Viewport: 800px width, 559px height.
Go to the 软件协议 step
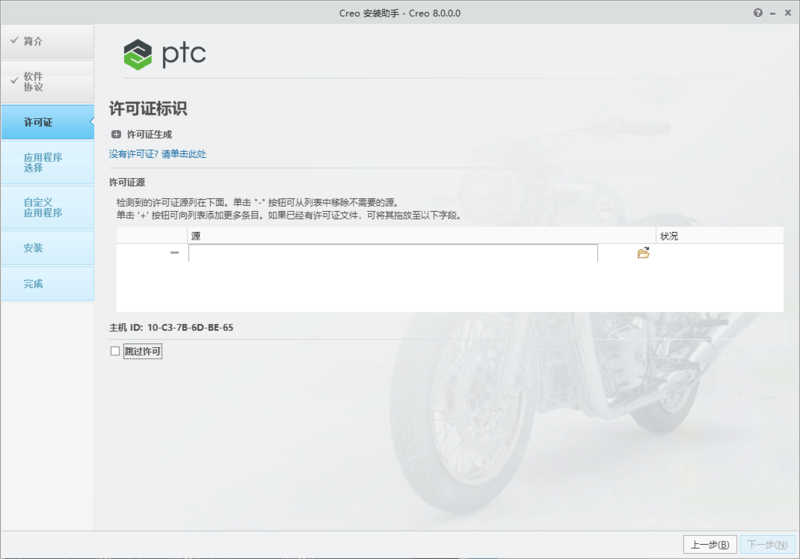(x=47, y=82)
